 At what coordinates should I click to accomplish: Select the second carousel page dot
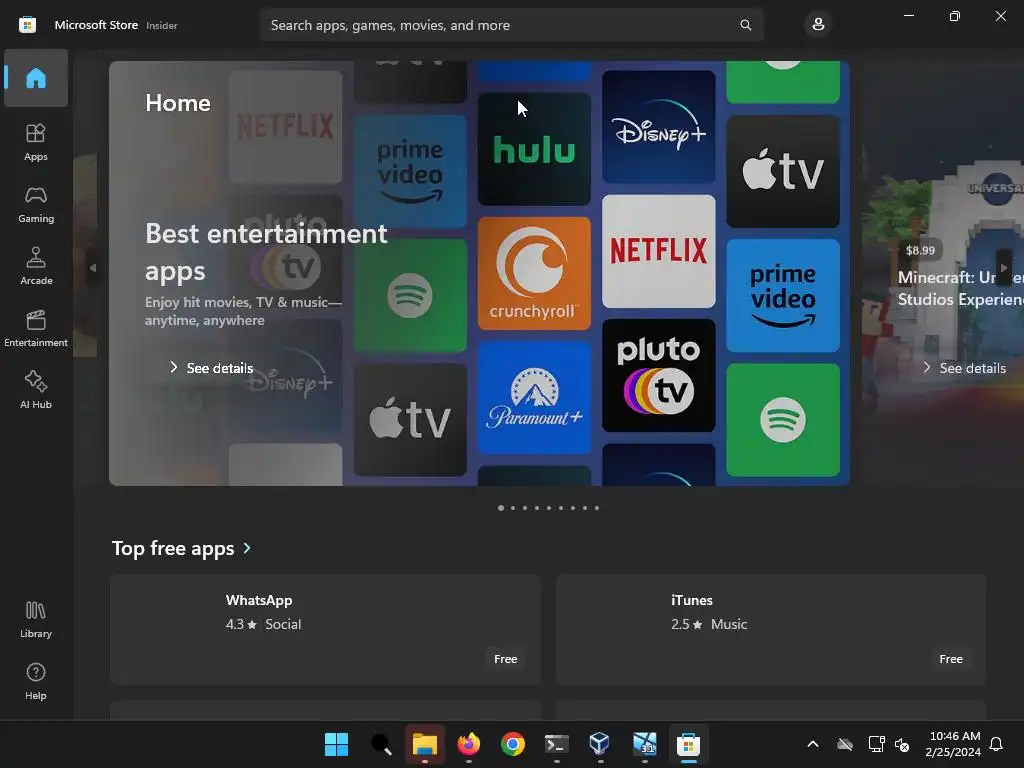[x=513, y=508]
